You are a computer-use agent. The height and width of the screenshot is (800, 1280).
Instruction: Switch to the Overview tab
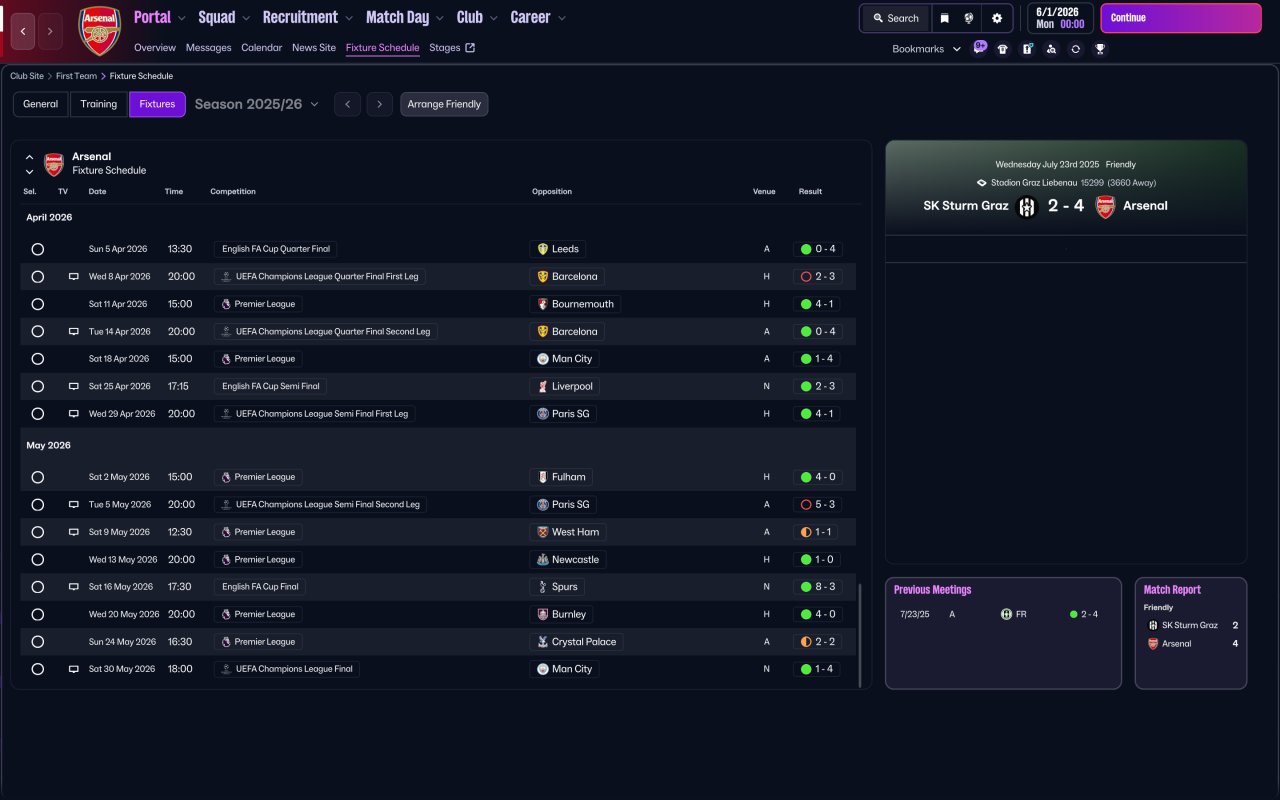pyautogui.click(x=155, y=48)
